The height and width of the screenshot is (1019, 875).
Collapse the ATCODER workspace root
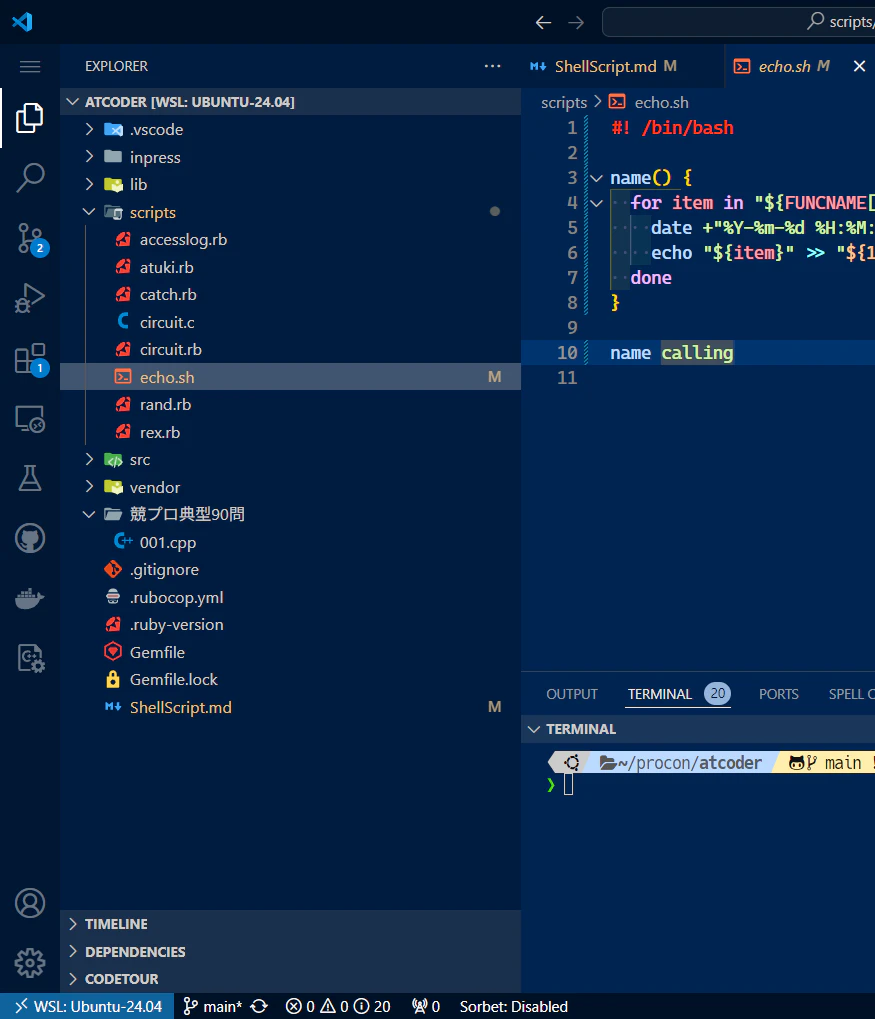pyautogui.click(x=291, y=102)
